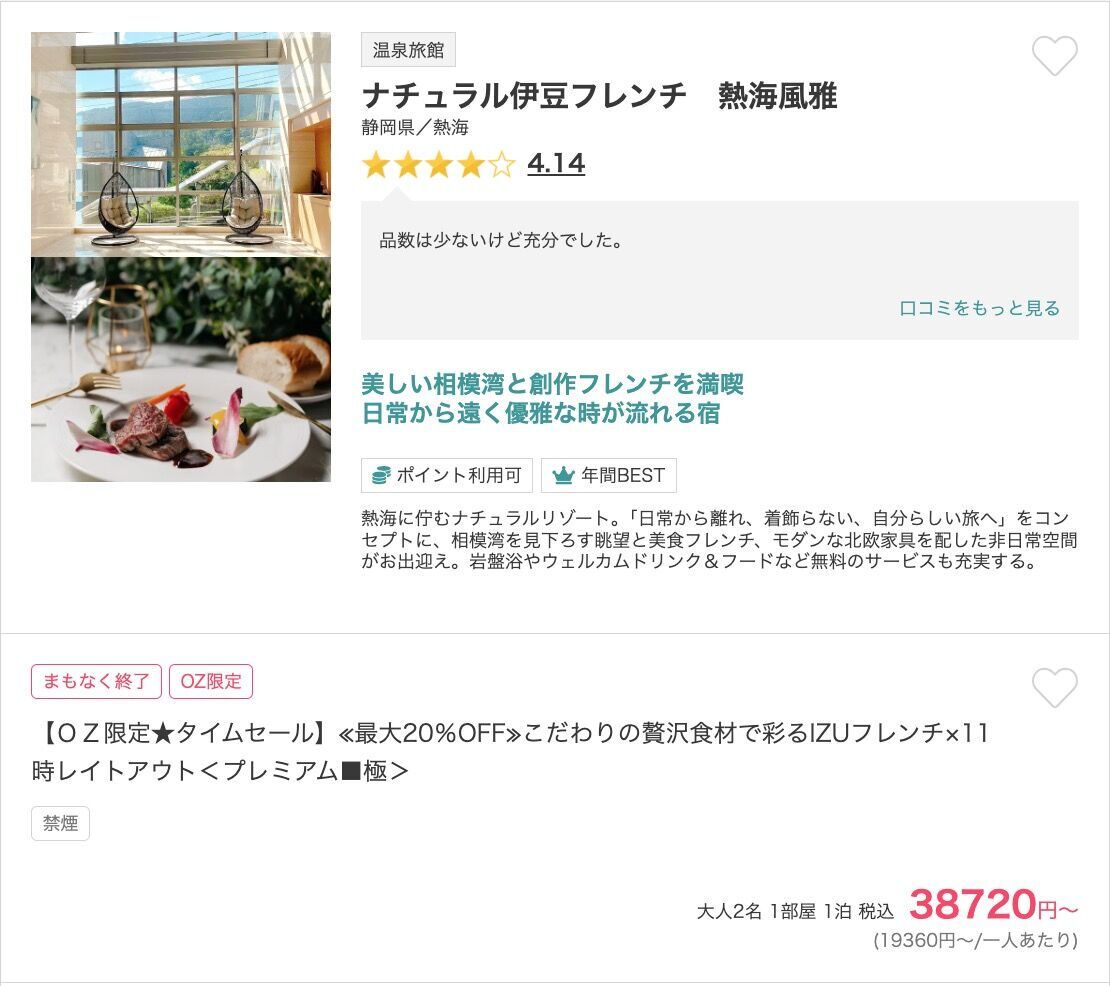Click the まもなく終了 label
This screenshot has width=1110, height=986.
click(x=96, y=682)
